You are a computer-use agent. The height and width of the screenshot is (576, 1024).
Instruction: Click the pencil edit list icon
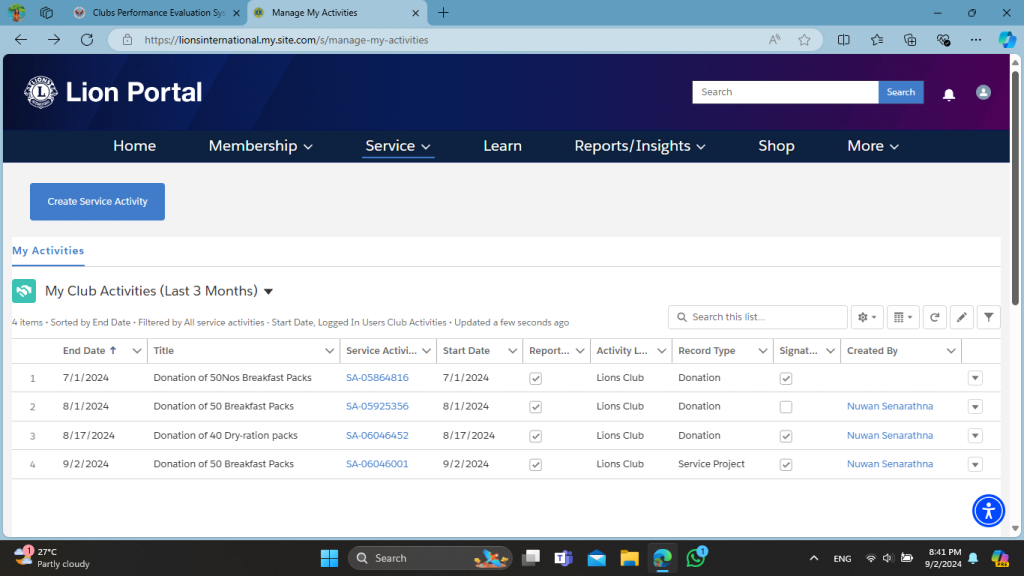(962, 317)
